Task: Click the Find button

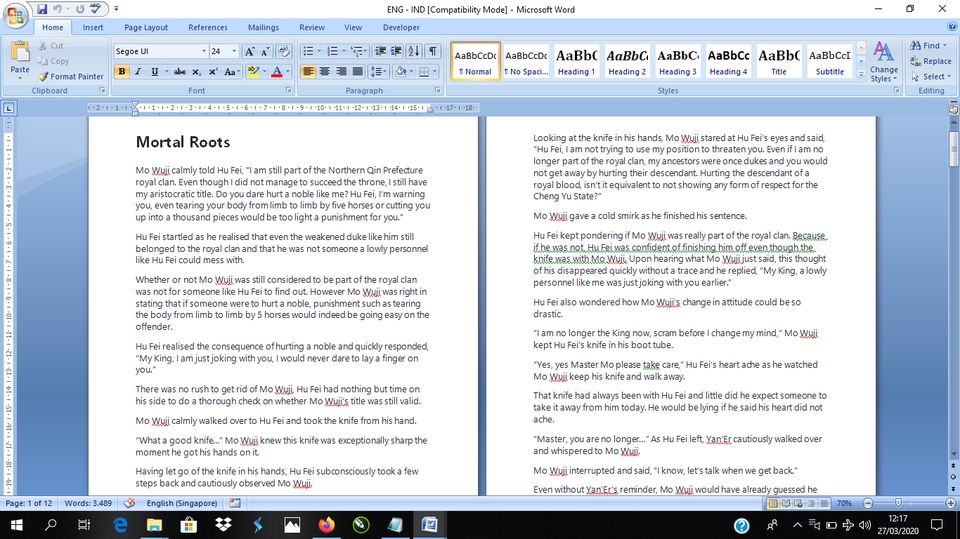Action: click(928, 45)
